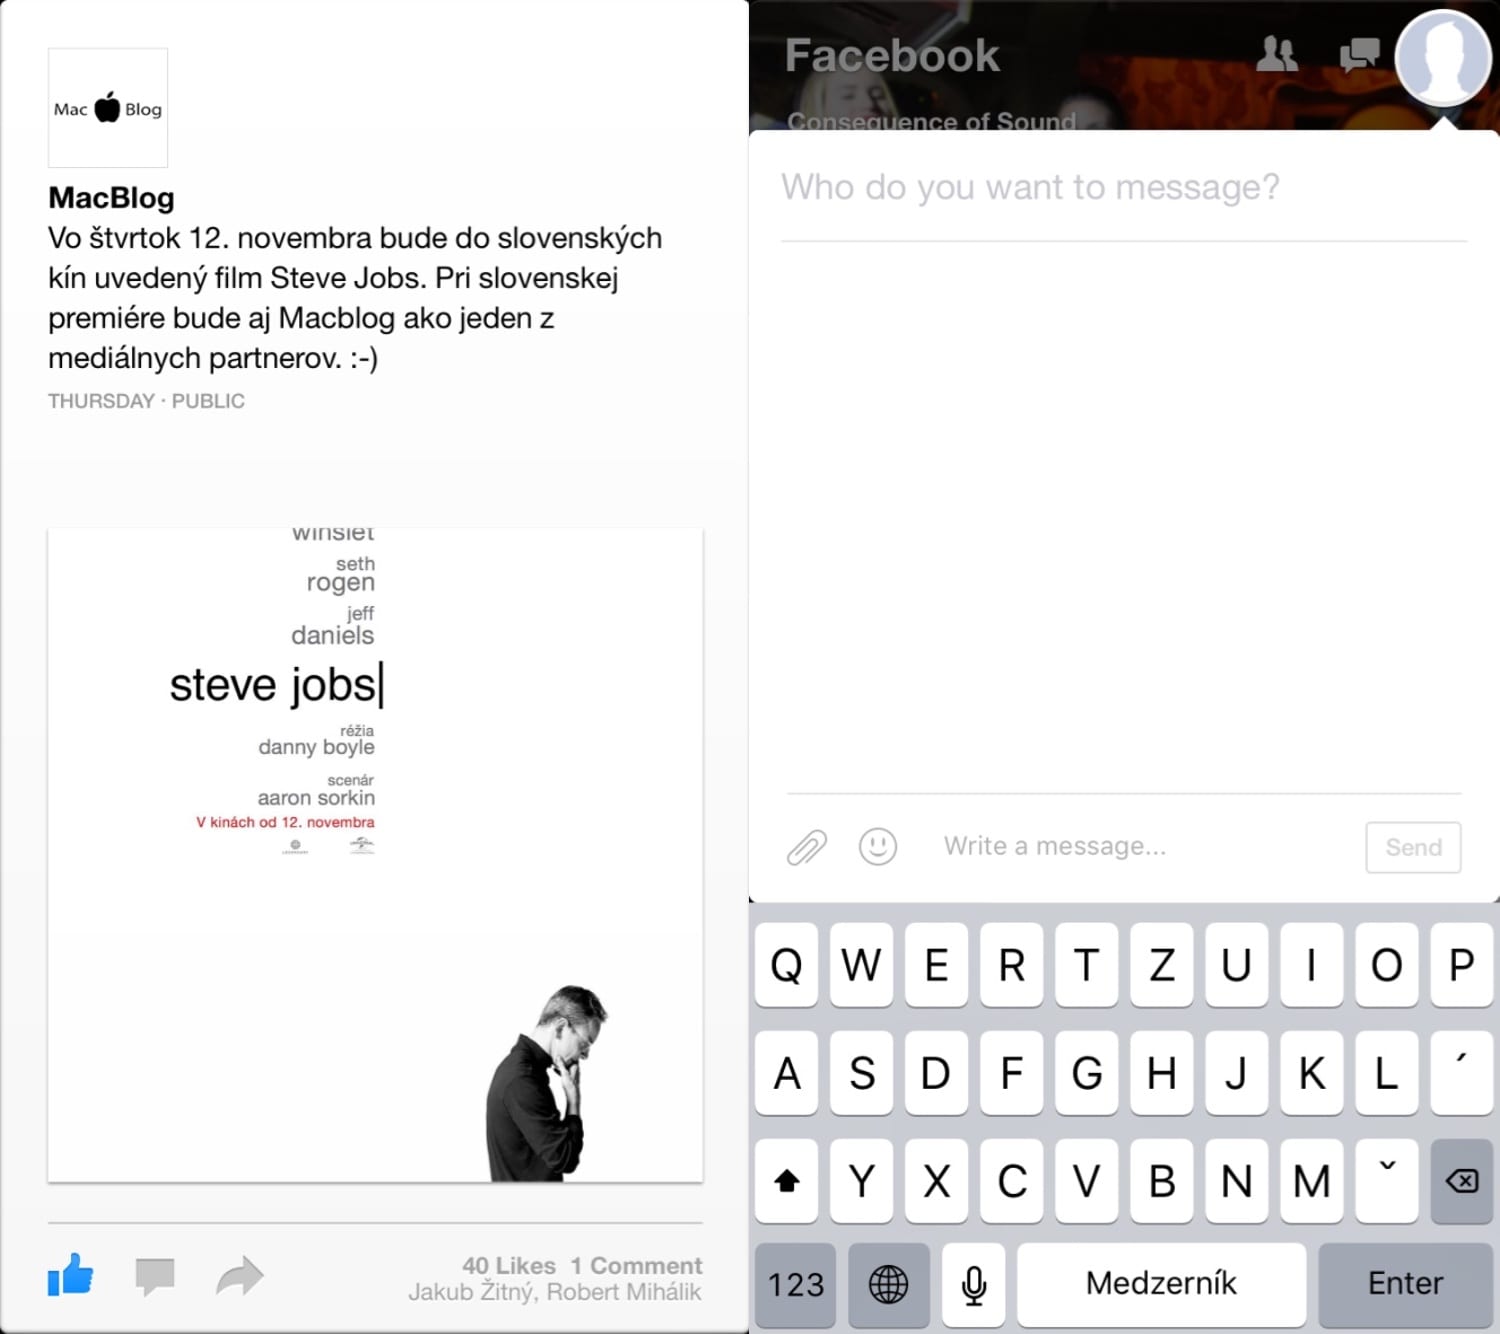Tap the C key
Screen dimensions: 1500x1334
(x=1012, y=1181)
